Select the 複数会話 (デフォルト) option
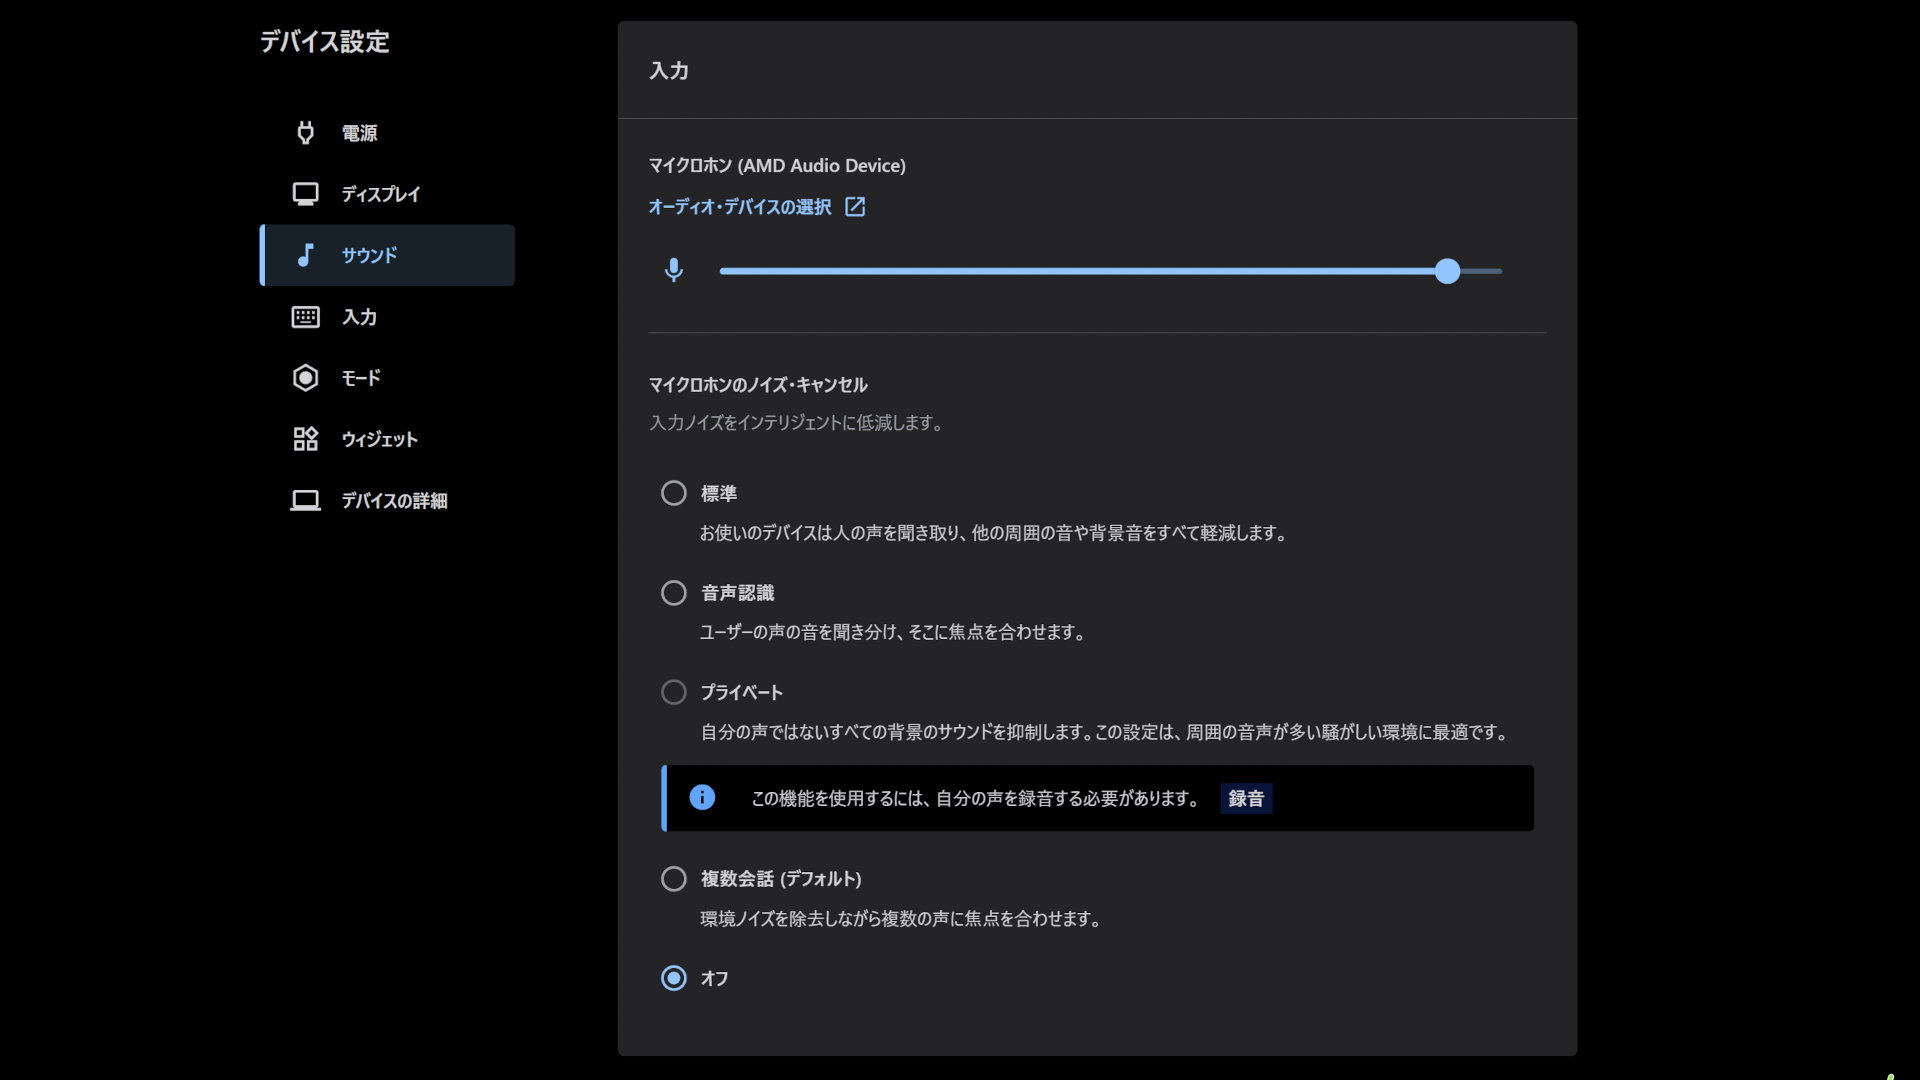1920x1080 pixels. point(673,879)
